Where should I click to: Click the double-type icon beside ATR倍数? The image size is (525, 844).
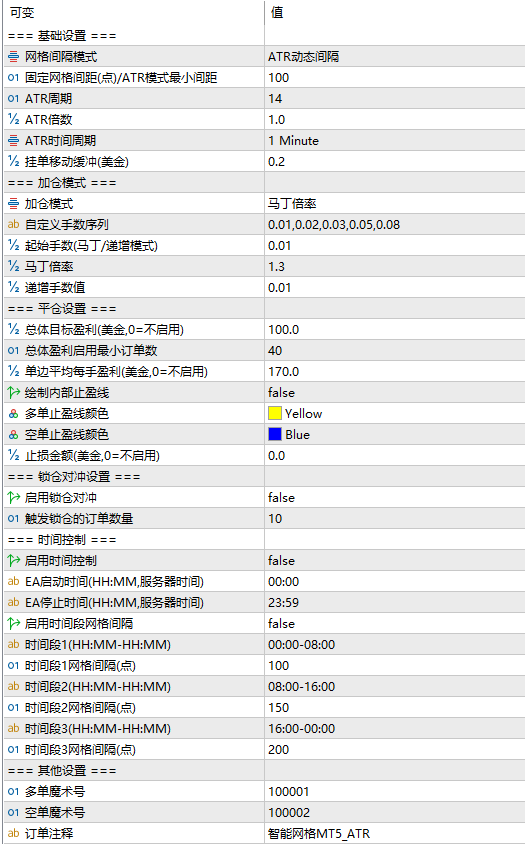point(13,119)
